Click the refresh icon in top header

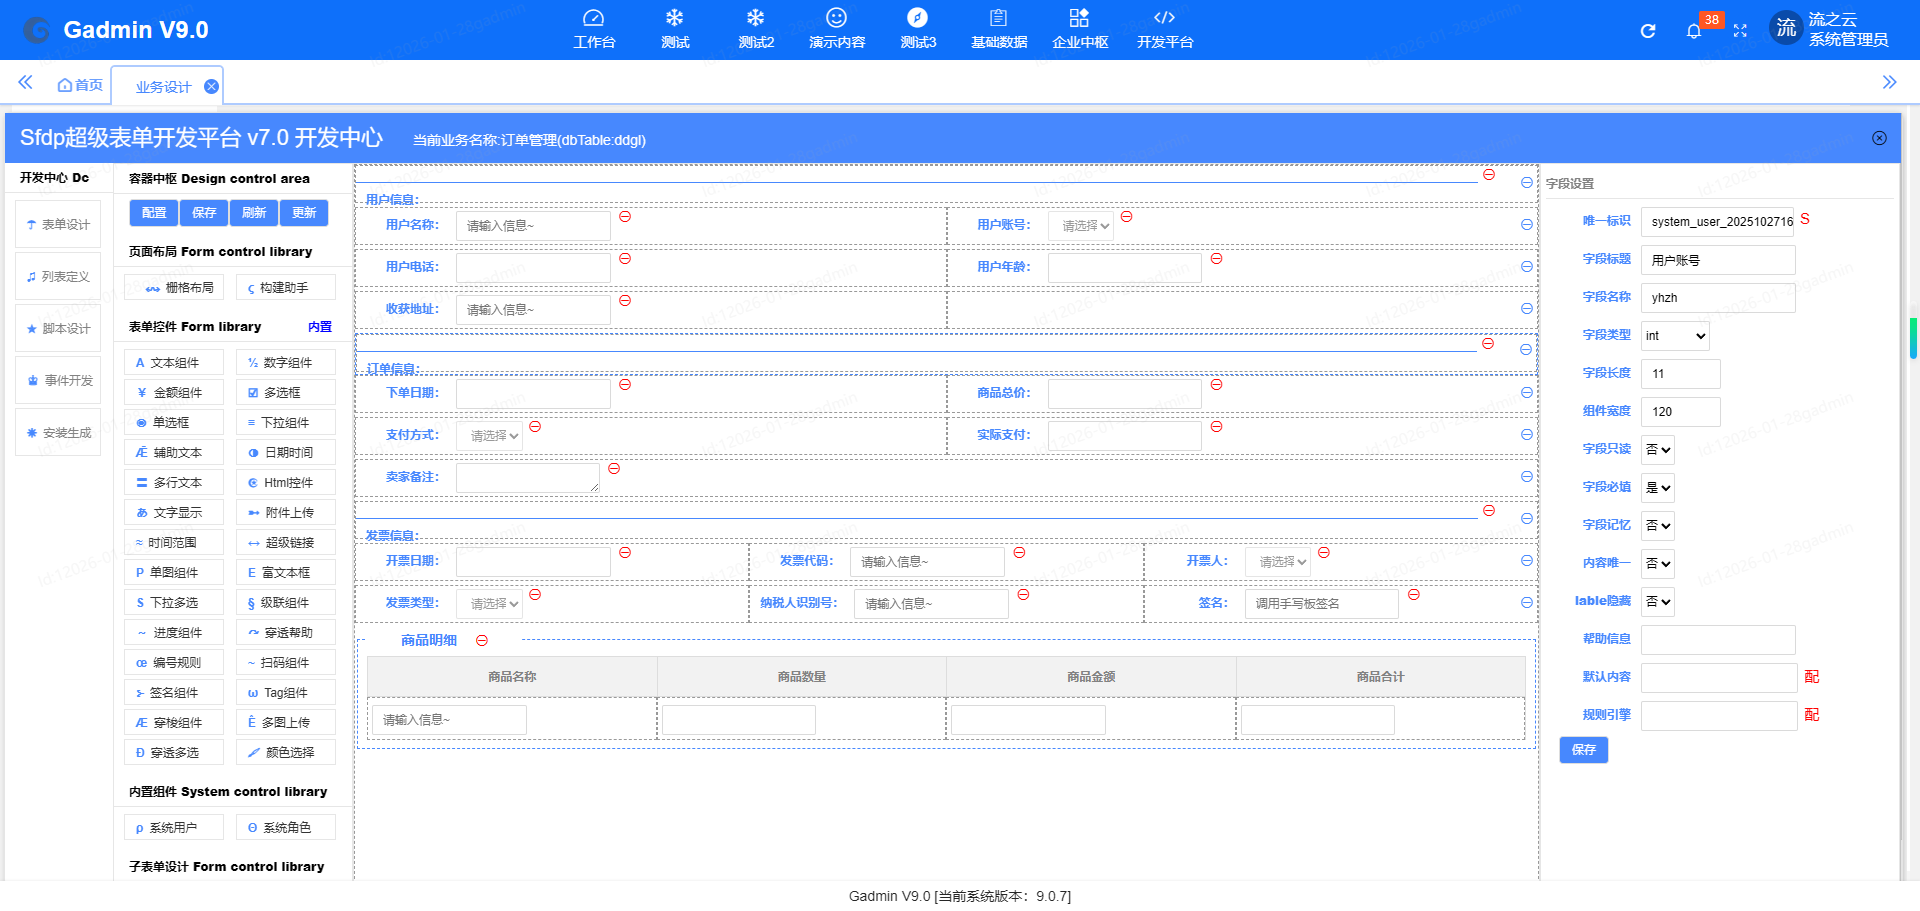click(x=1648, y=31)
